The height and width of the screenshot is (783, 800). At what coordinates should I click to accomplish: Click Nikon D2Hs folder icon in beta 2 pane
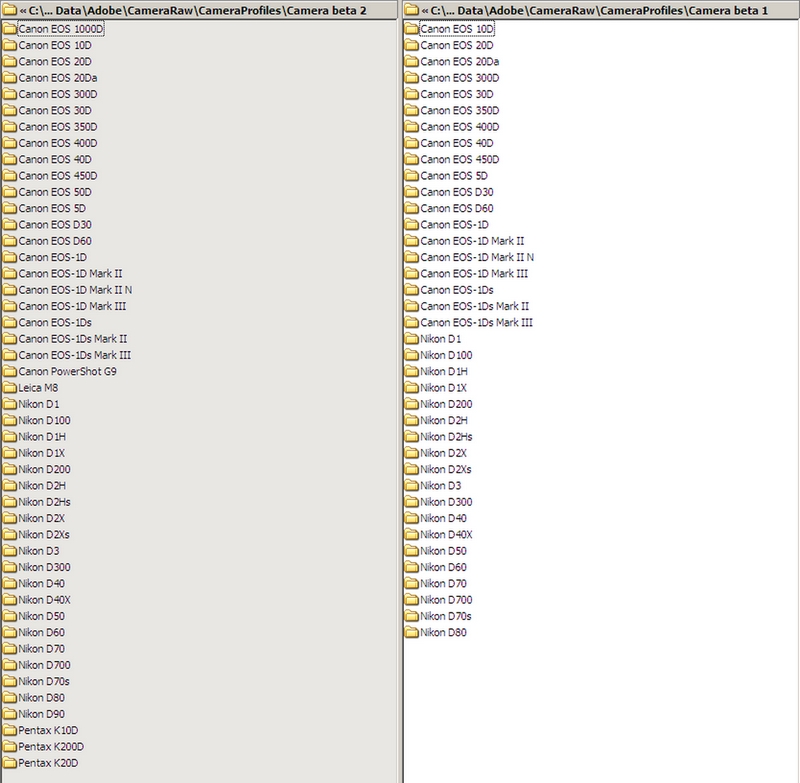click(10, 502)
